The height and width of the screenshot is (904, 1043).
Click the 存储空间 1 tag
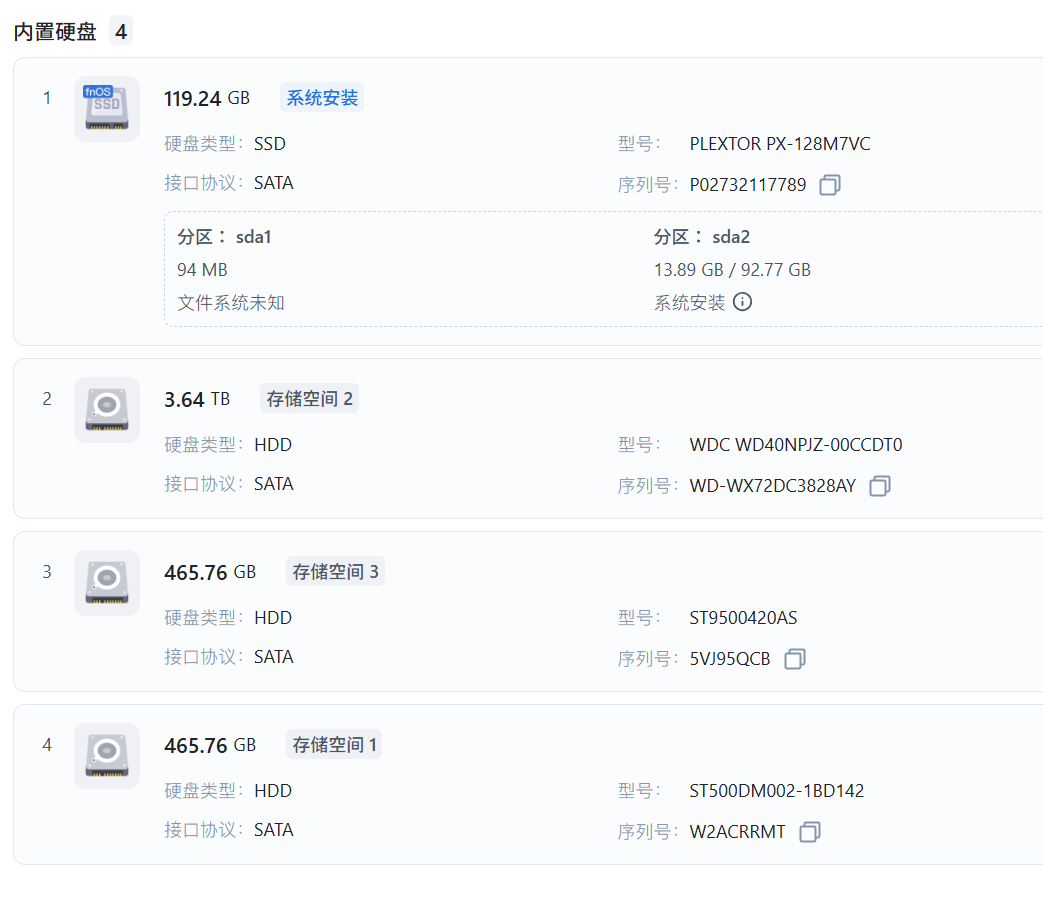point(334,744)
